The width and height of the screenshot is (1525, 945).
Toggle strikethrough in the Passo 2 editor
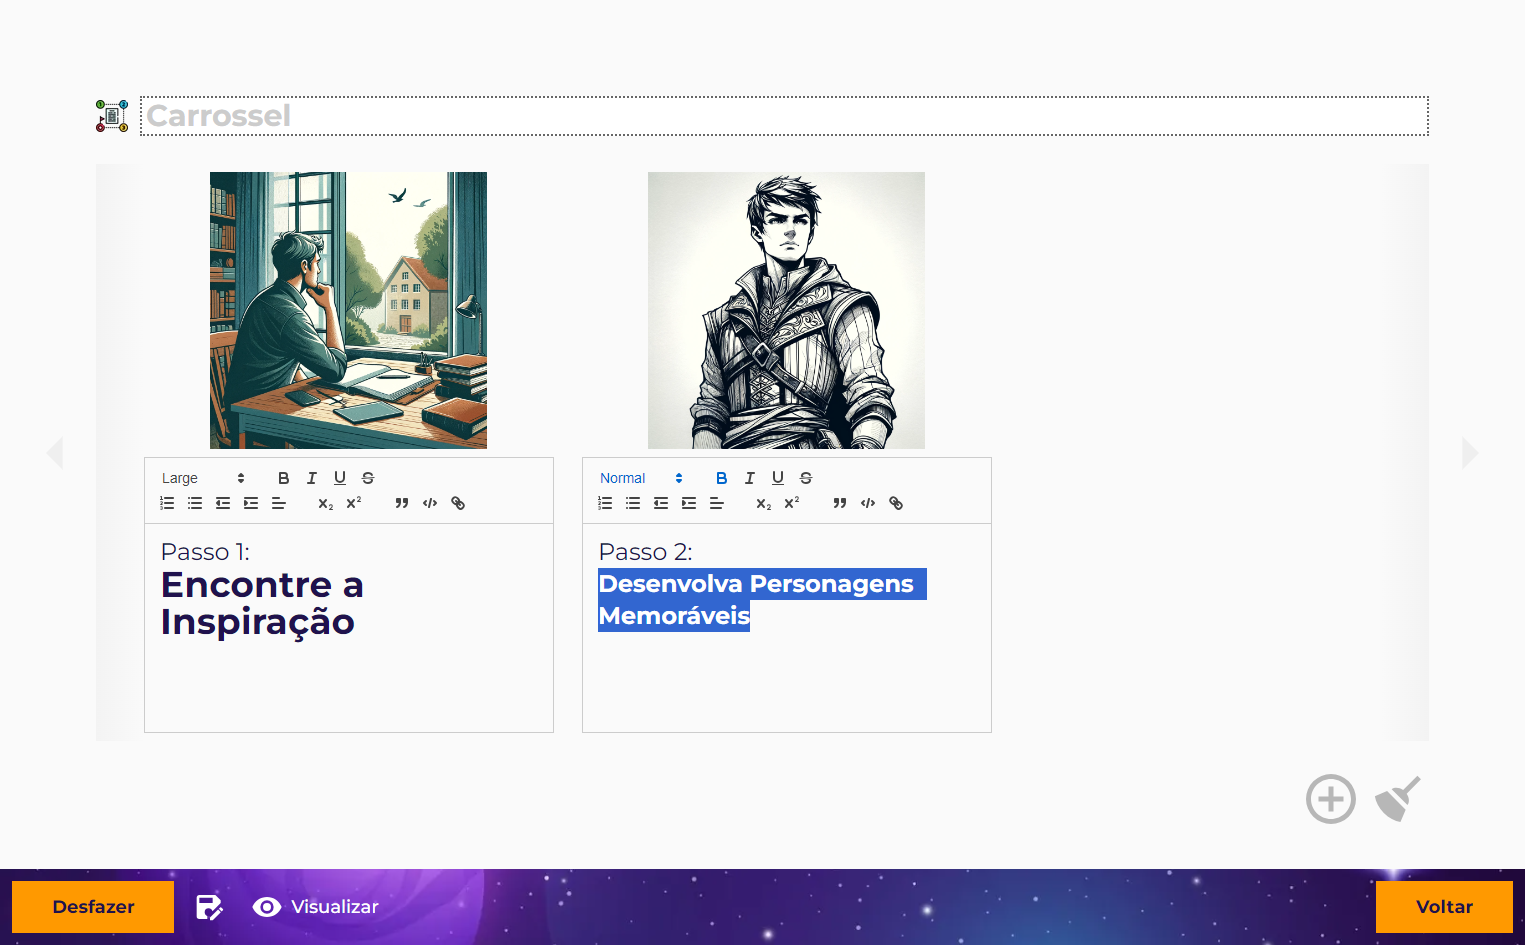(806, 478)
